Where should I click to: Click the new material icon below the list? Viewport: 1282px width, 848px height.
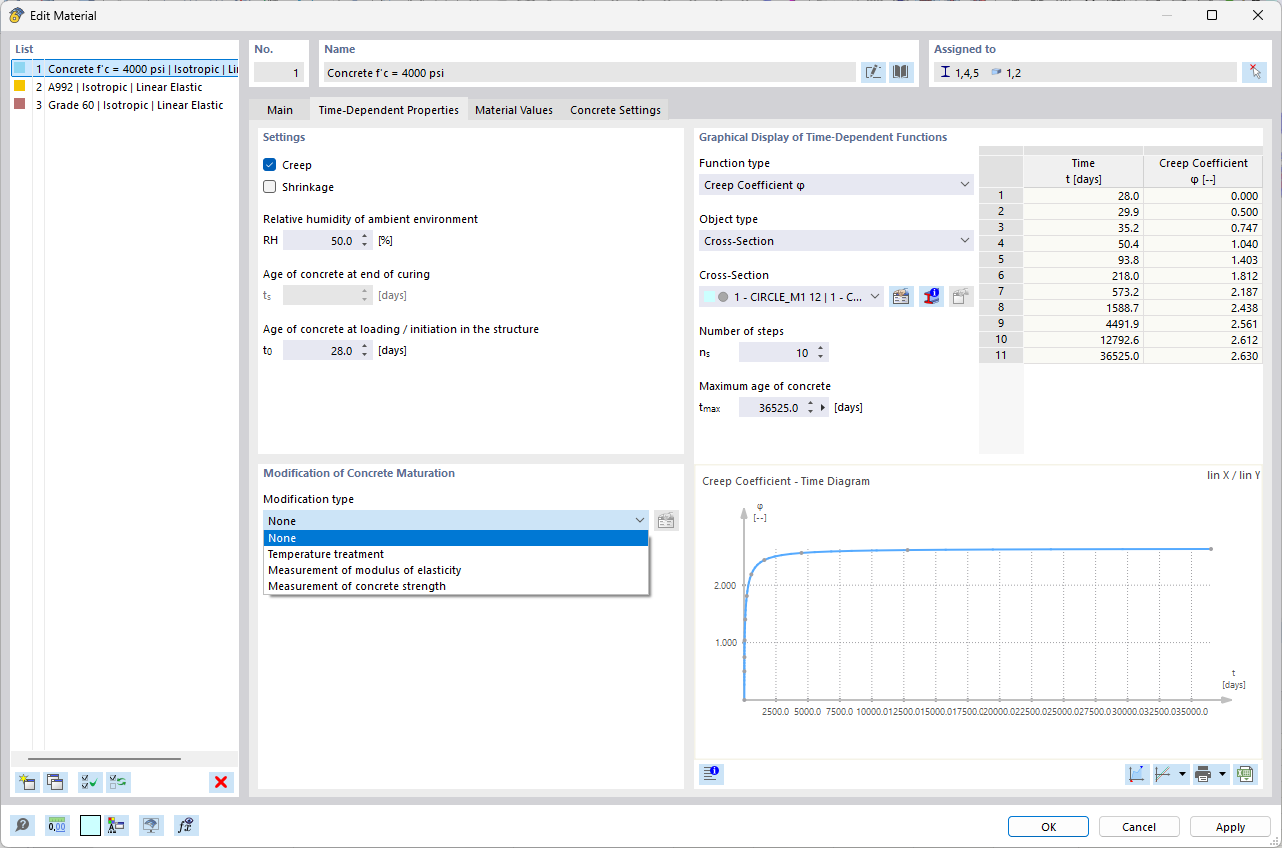pos(27,782)
